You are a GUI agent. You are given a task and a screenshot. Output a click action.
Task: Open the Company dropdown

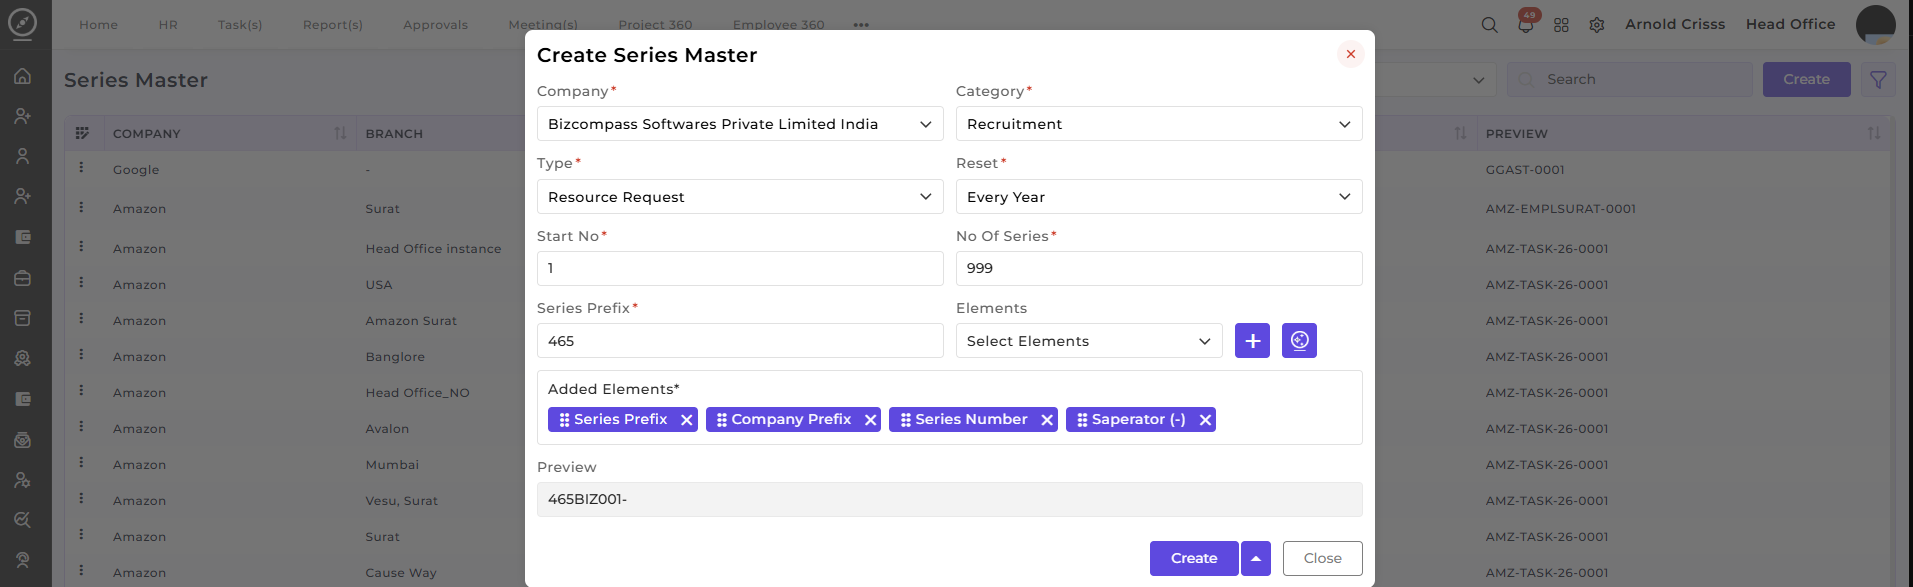pyautogui.click(x=740, y=124)
